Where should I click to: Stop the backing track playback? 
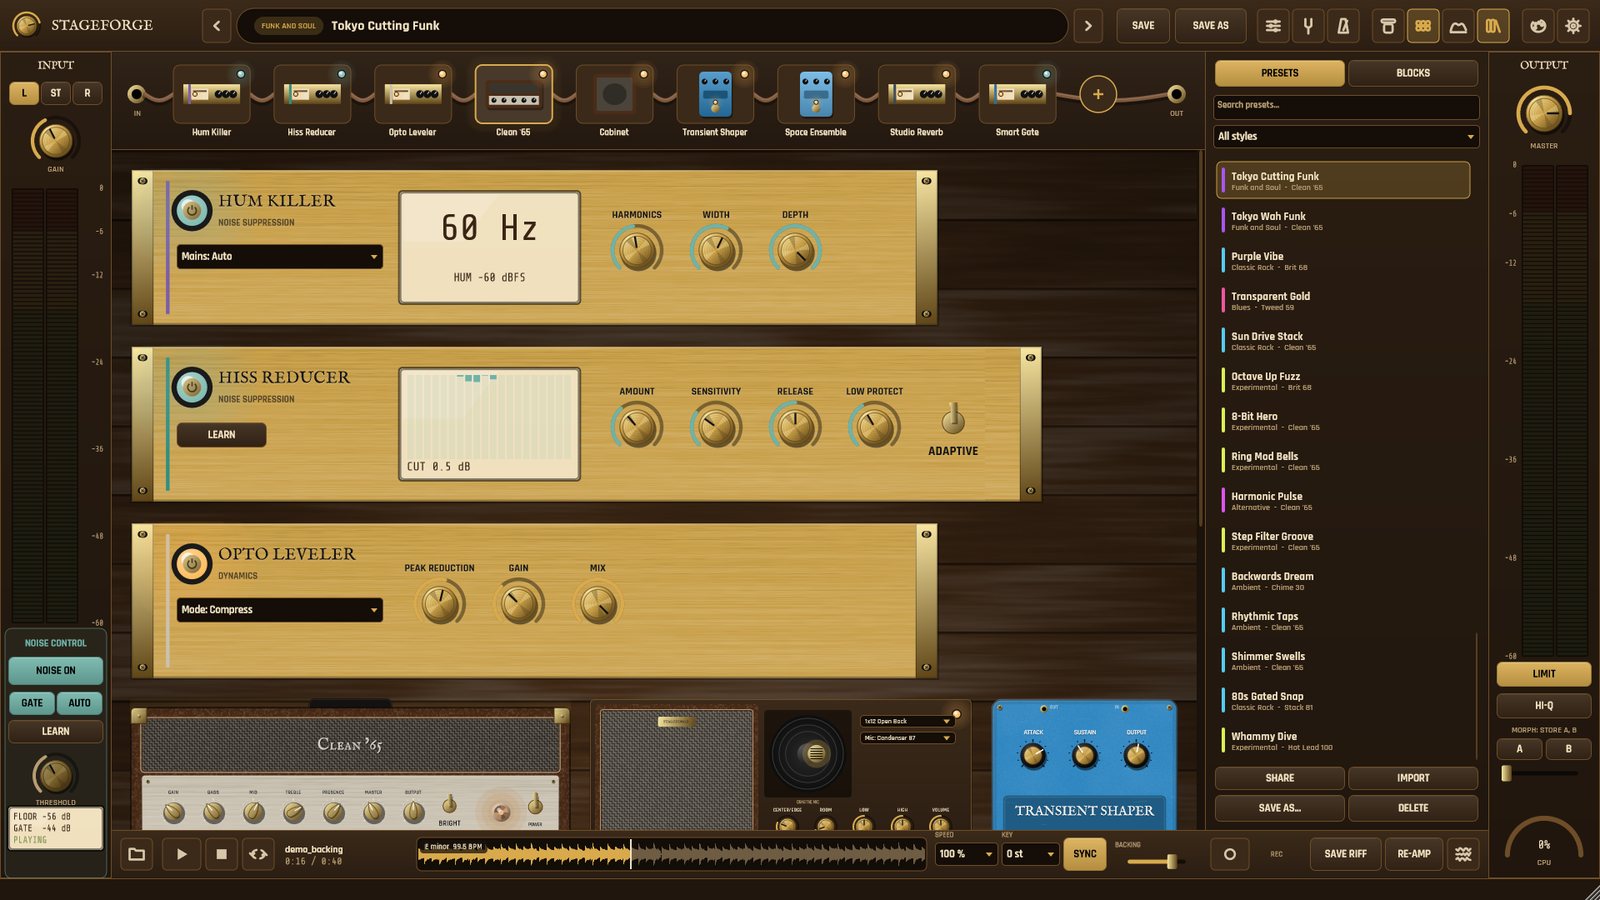coord(222,854)
